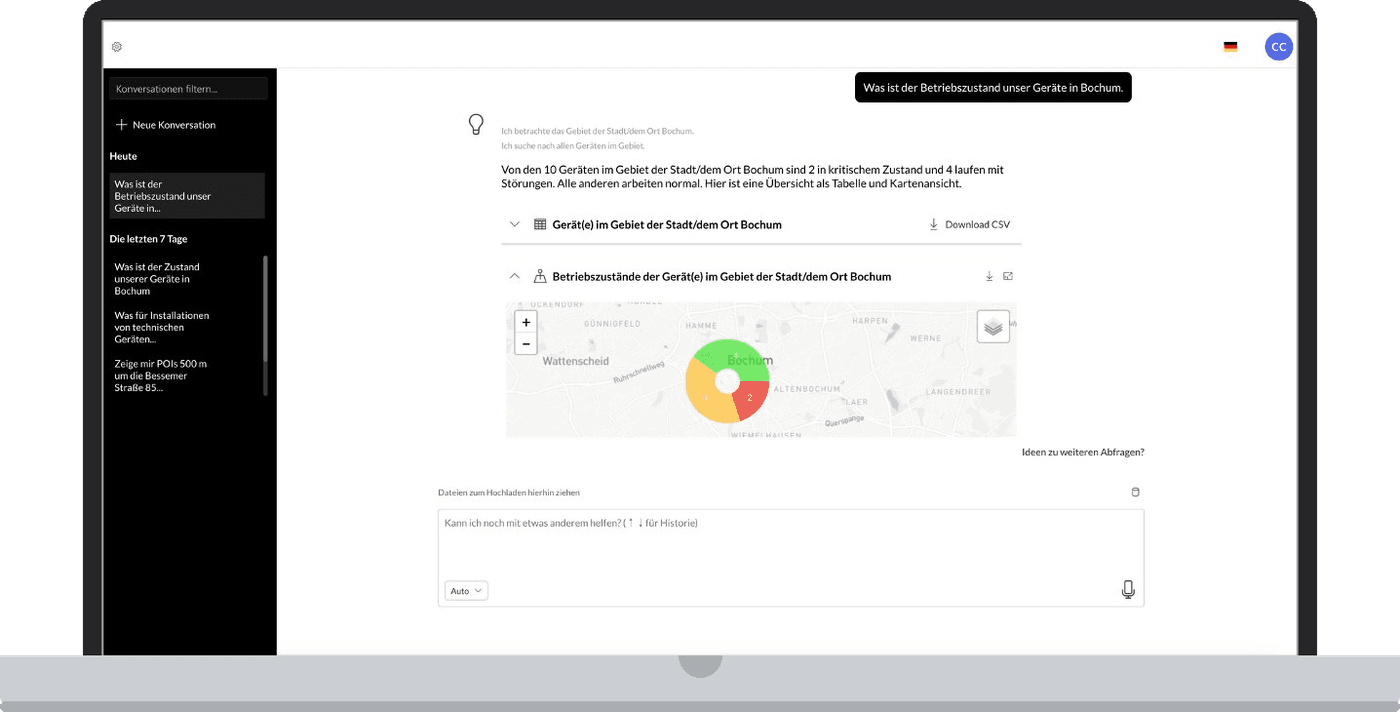Switch language via the German flag
The image size is (1400, 712).
click(1230, 47)
